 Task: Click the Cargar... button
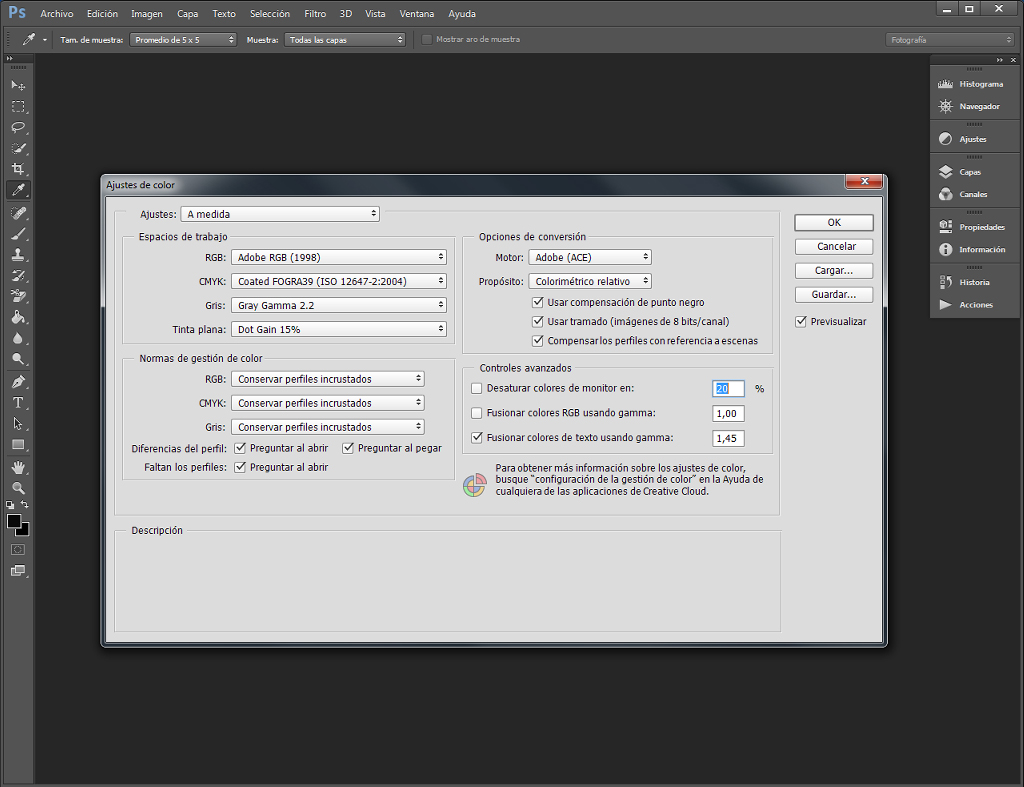(x=834, y=270)
